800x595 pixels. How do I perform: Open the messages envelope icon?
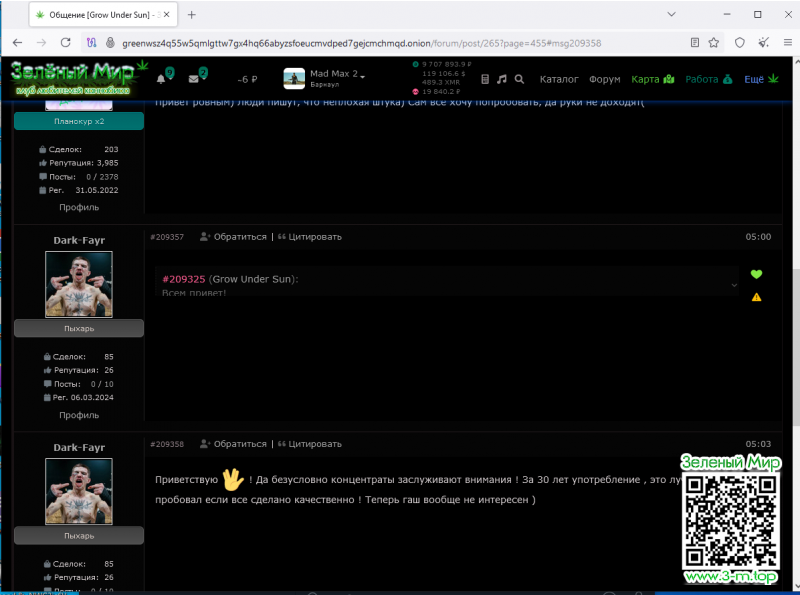pyautogui.click(x=195, y=79)
